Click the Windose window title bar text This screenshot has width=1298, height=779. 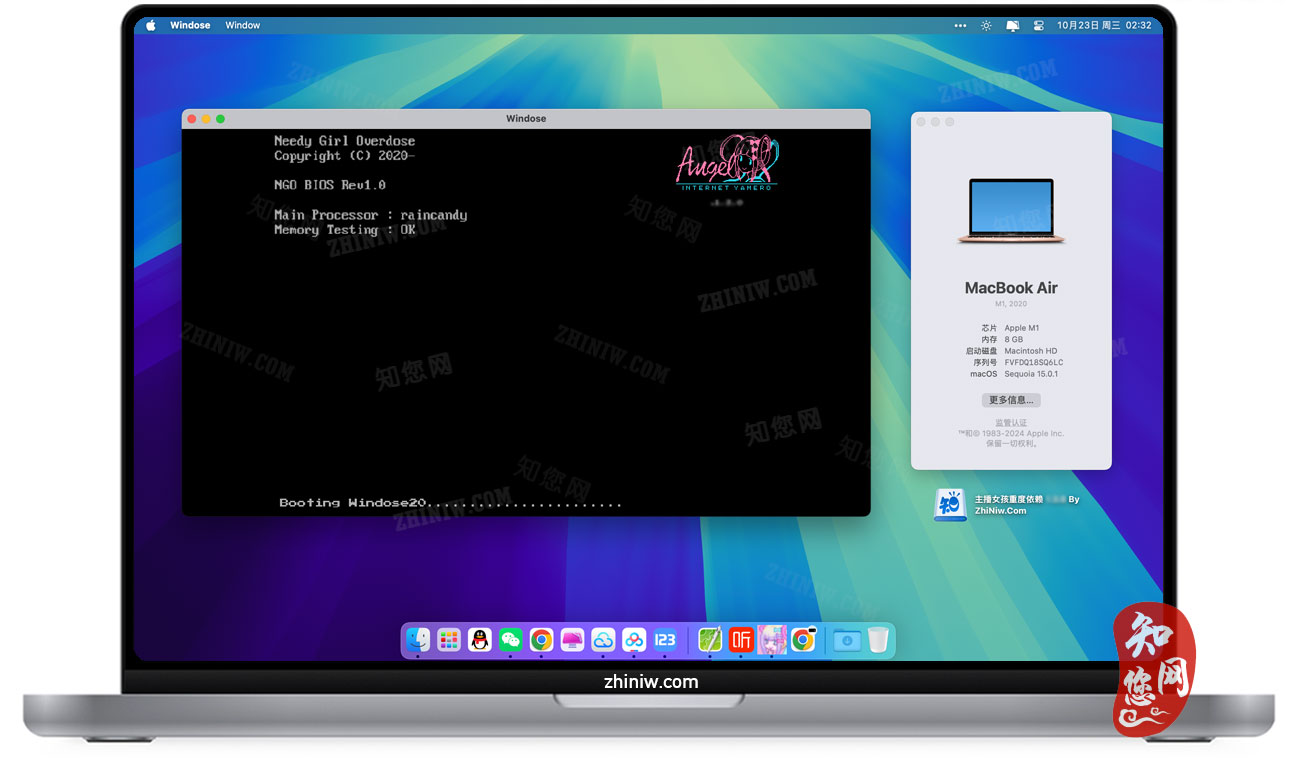(526, 118)
